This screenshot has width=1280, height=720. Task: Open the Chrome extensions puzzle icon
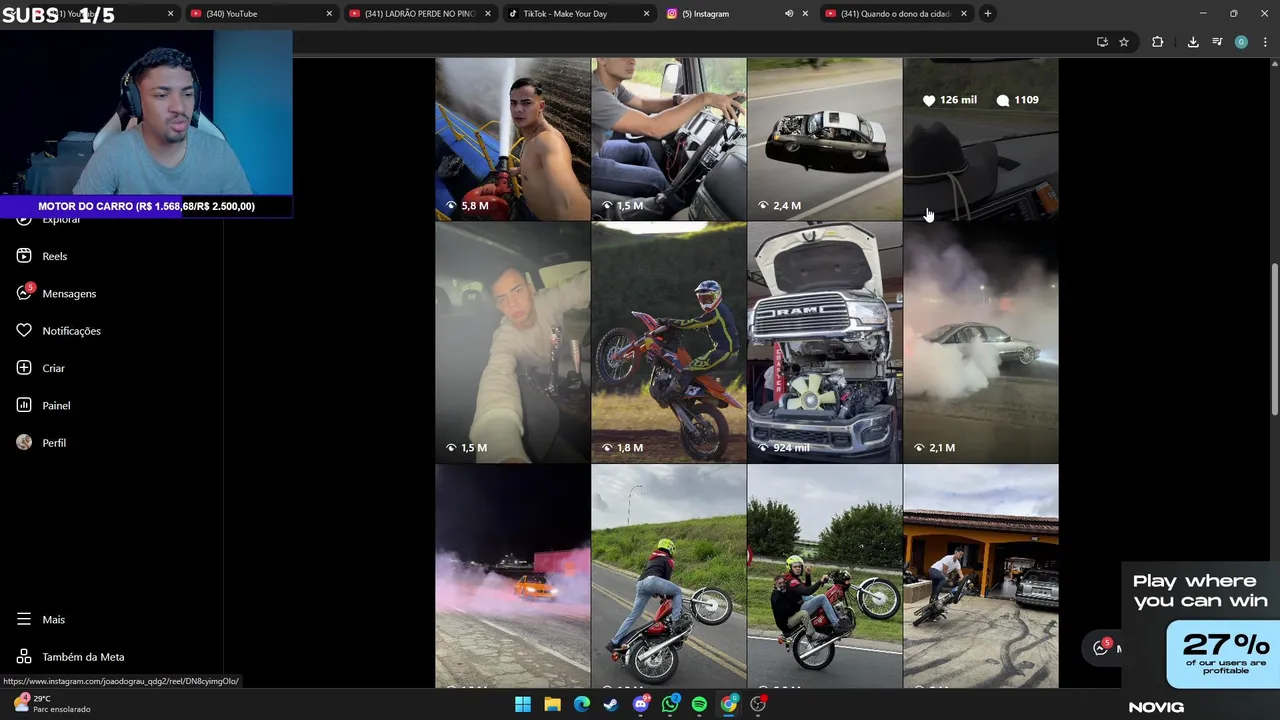point(1157,42)
